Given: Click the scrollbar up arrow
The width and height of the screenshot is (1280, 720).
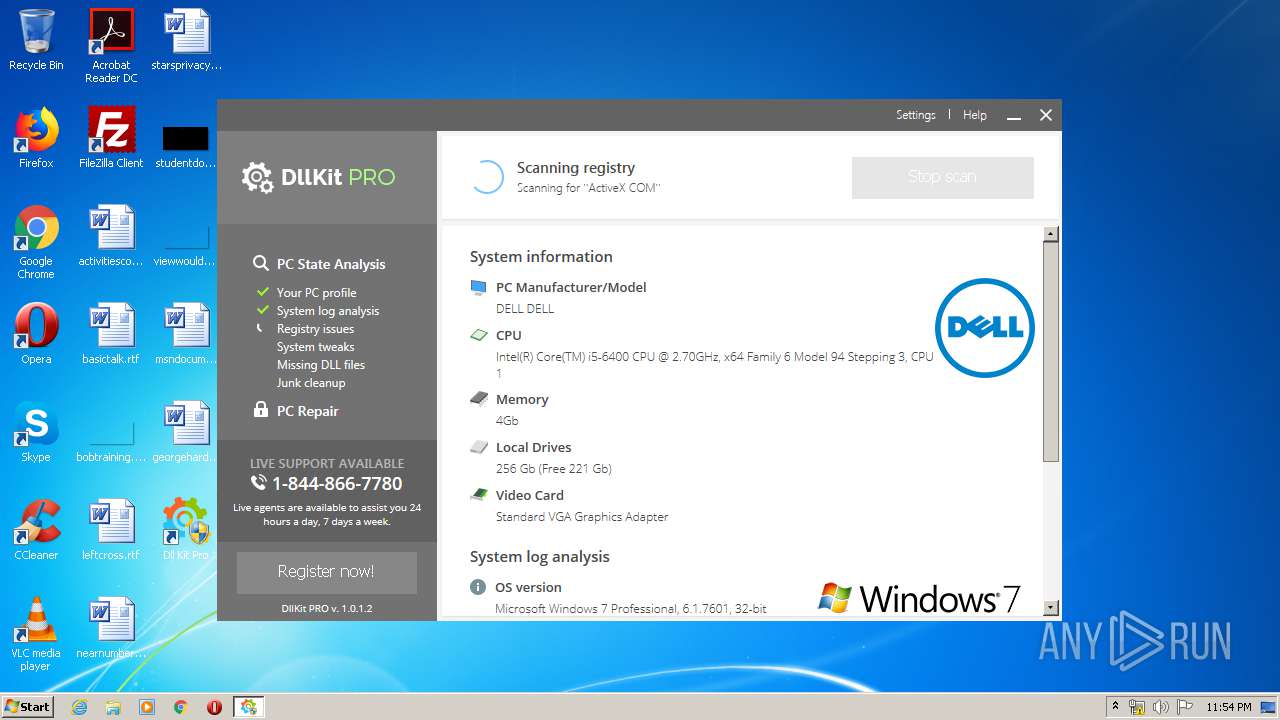Looking at the screenshot, I should tap(1050, 234).
